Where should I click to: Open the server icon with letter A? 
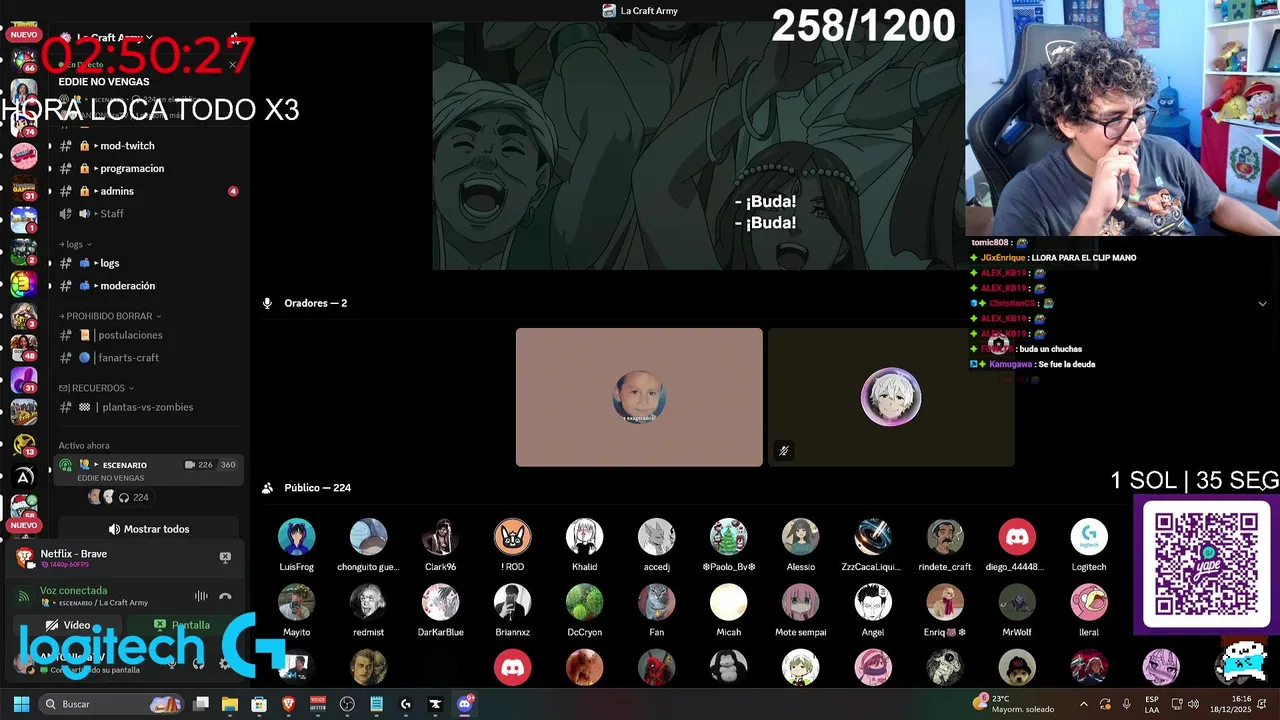click(x=24, y=477)
